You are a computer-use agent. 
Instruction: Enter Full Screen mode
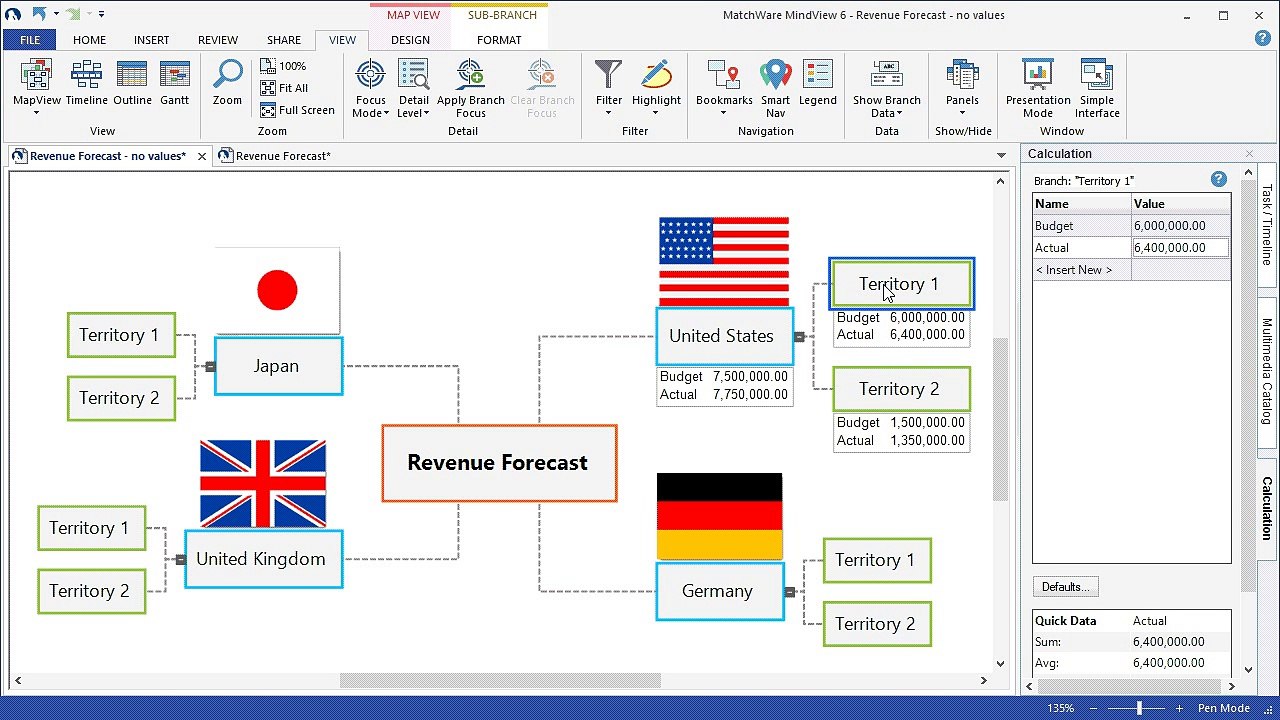(297, 110)
